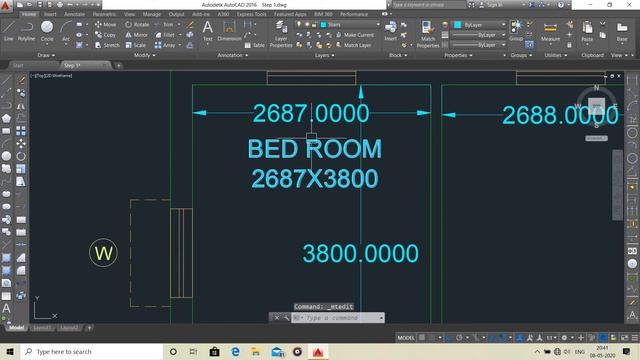The image size is (640, 360).
Task: Open the Parametric ribbon tab
Action: 104,14
